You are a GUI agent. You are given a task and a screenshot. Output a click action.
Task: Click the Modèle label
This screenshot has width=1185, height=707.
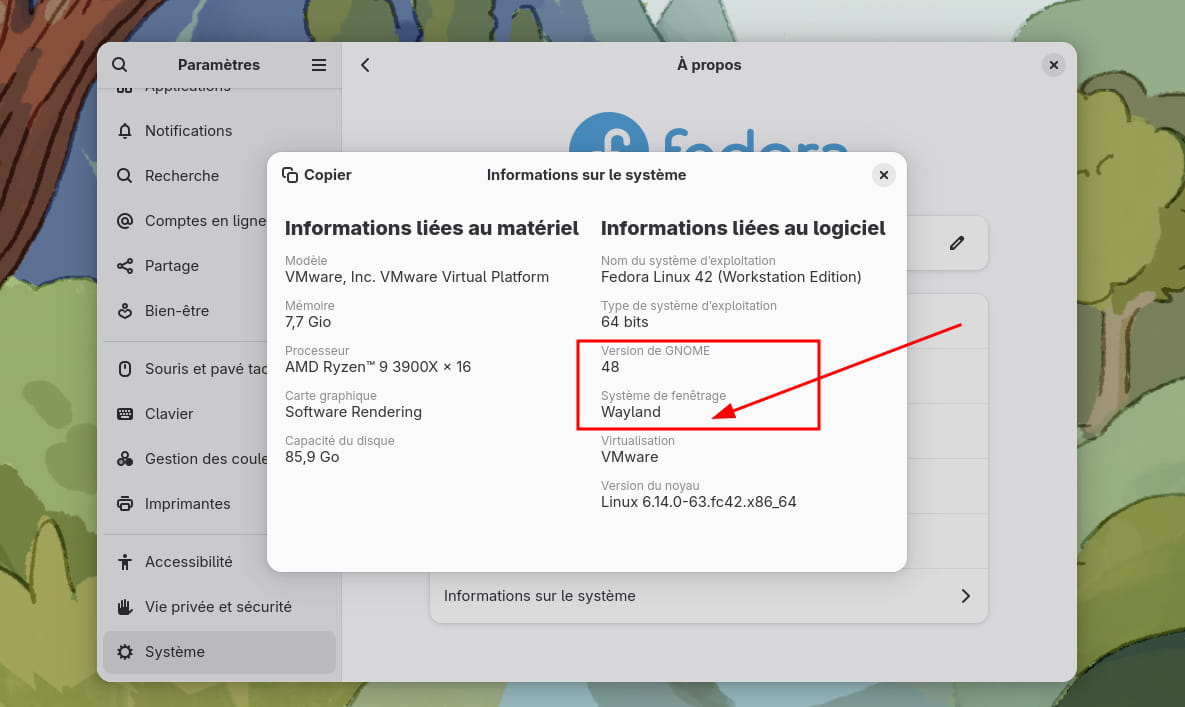click(306, 261)
